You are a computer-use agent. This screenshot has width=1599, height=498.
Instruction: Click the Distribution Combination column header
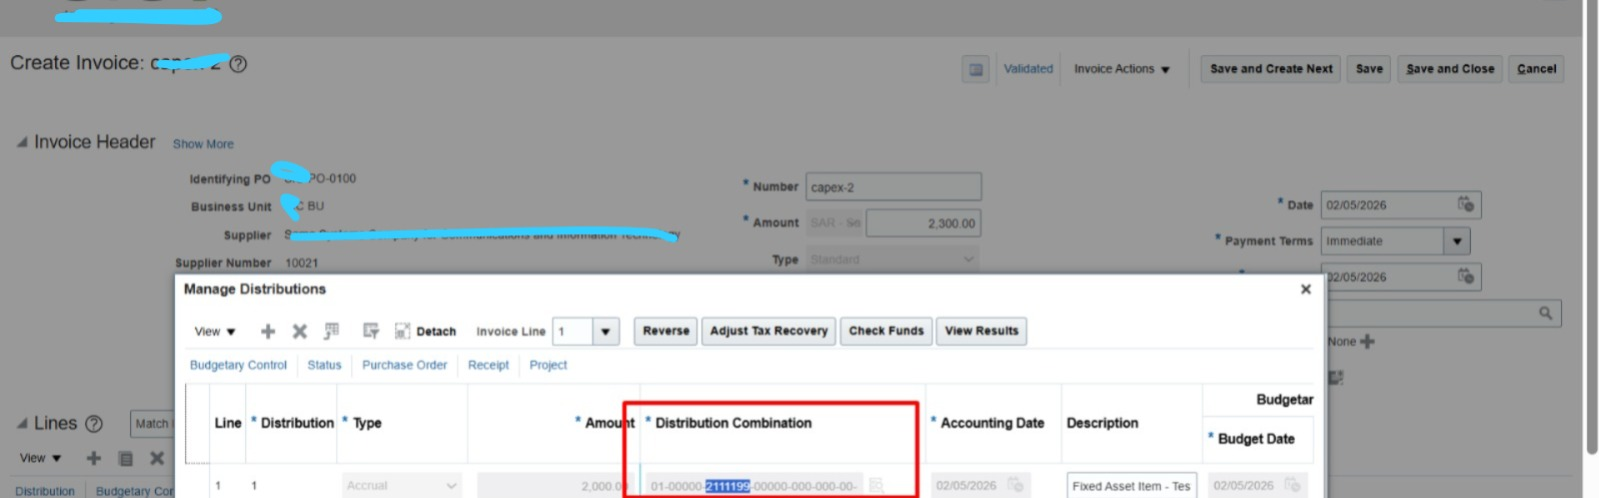tap(733, 423)
